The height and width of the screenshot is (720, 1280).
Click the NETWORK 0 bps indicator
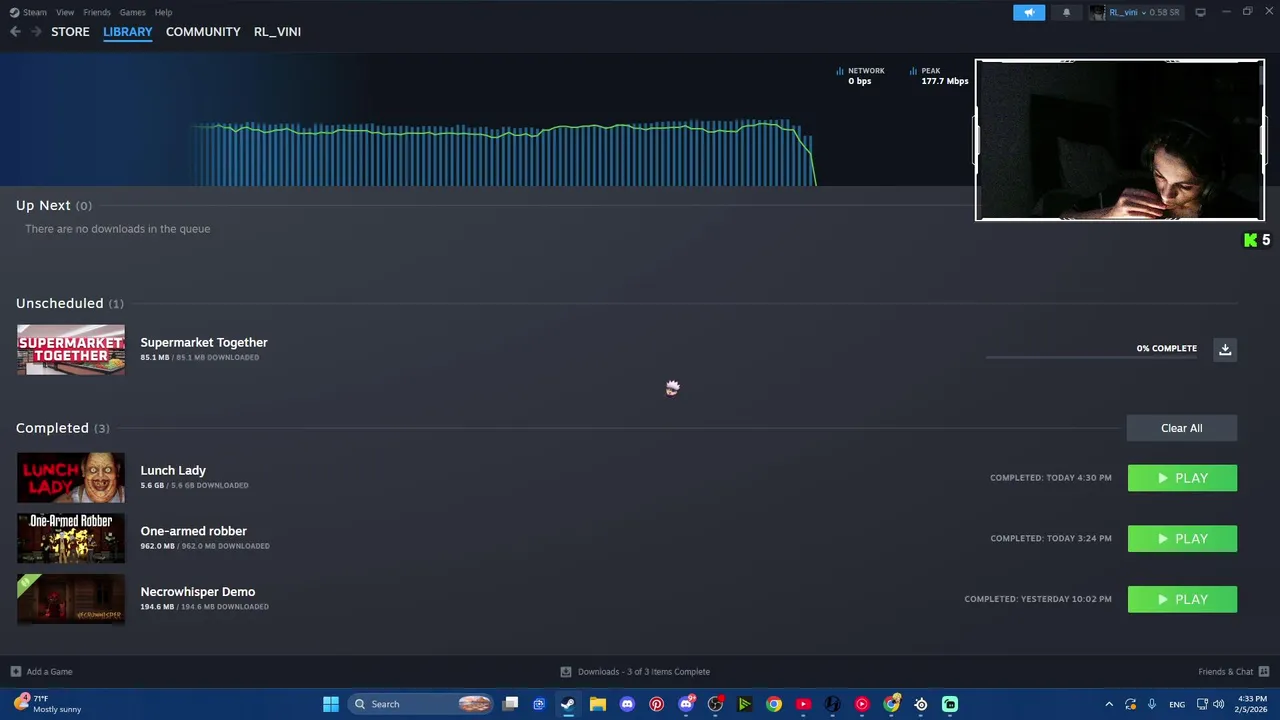pos(860,76)
